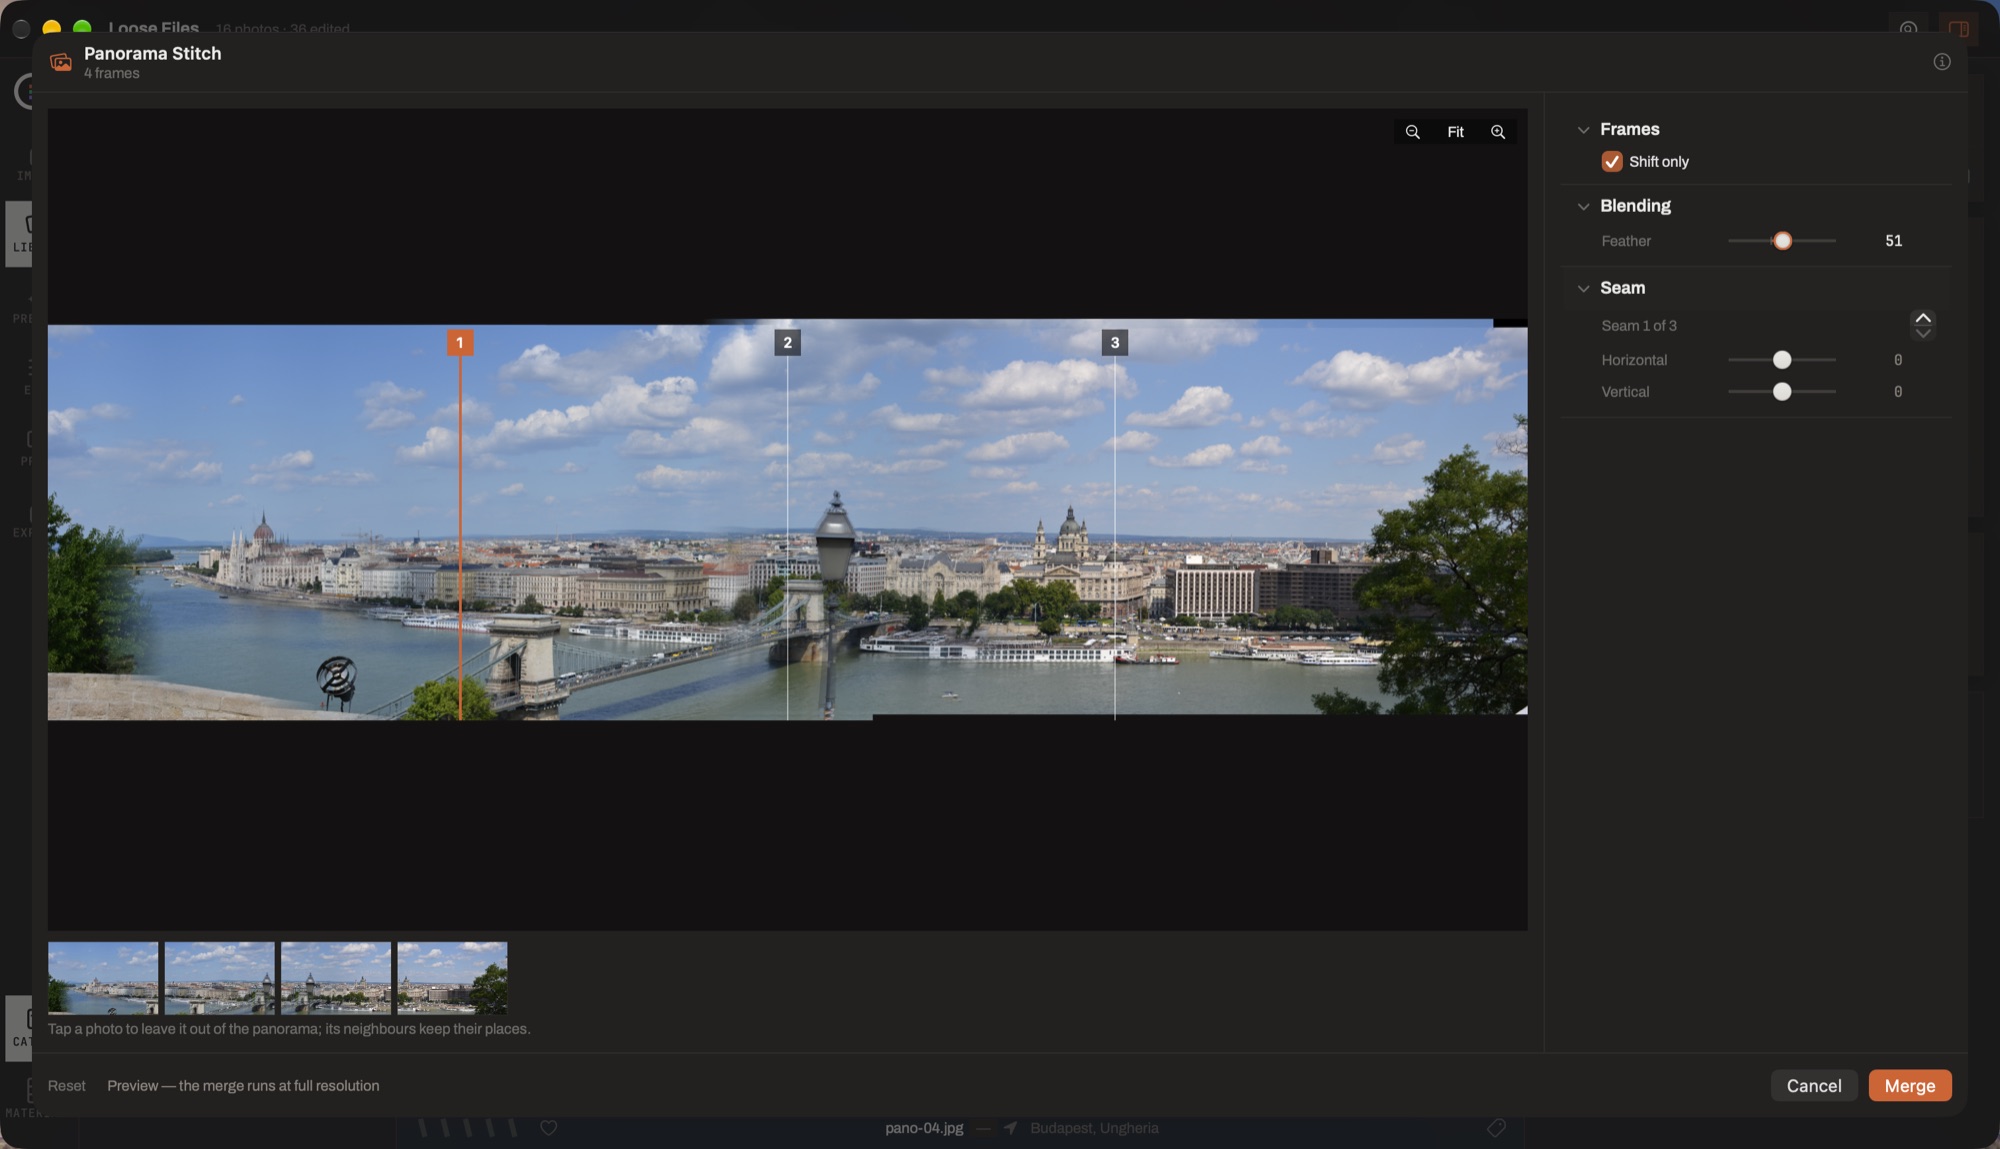Screen dimensions: 2000x1149
Task: Click the '4 frames' subtitle
Action: point(111,74)
